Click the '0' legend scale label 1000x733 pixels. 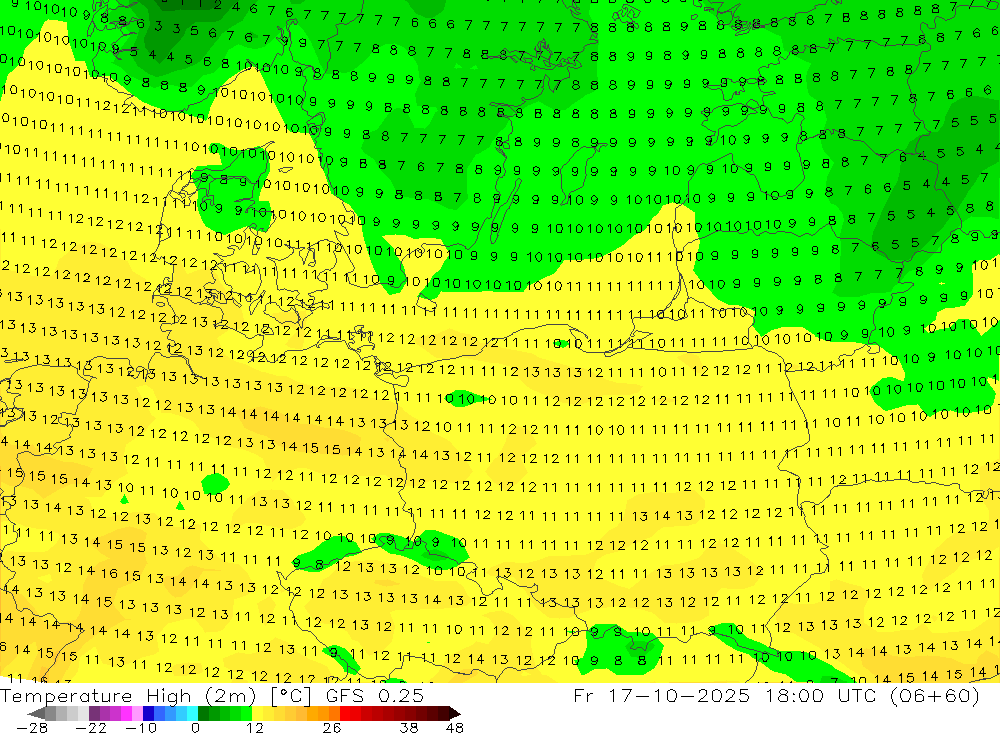(196, 727)
